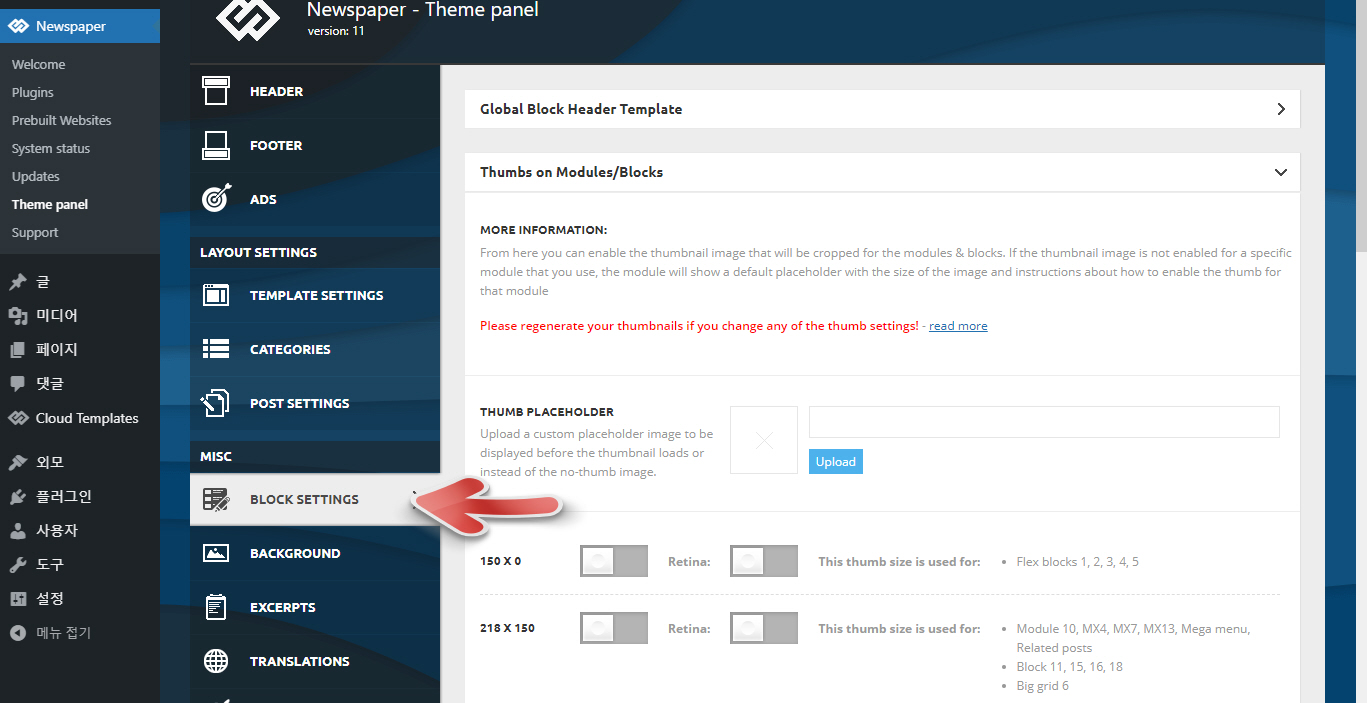Screen dimensions: 1367x703
Task: Click the thumb placeholder URL input field
Action: (x=1044, y=422)
